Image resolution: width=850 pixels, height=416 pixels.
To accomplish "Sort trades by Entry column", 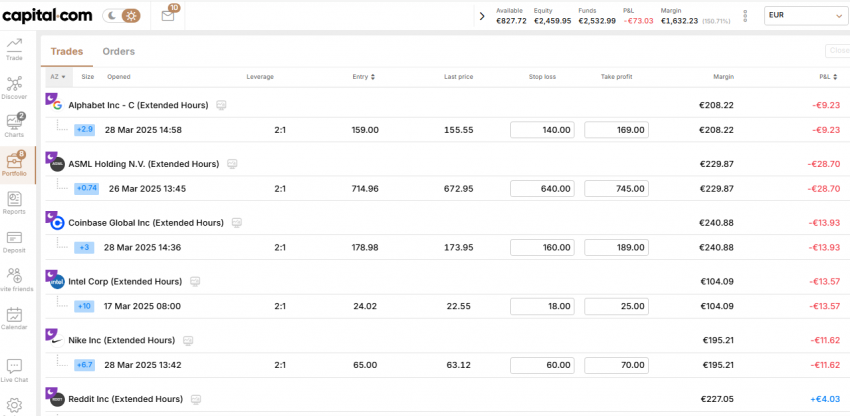I will coord(363,77).
